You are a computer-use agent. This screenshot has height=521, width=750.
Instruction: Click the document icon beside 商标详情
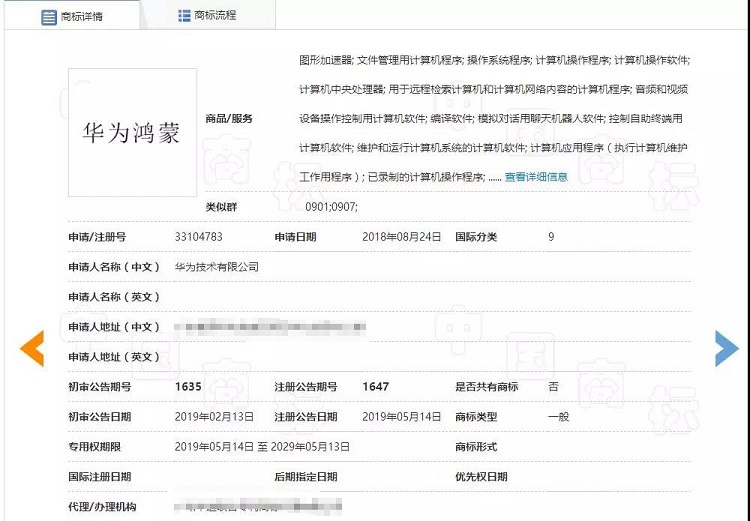tap(48, 17)
